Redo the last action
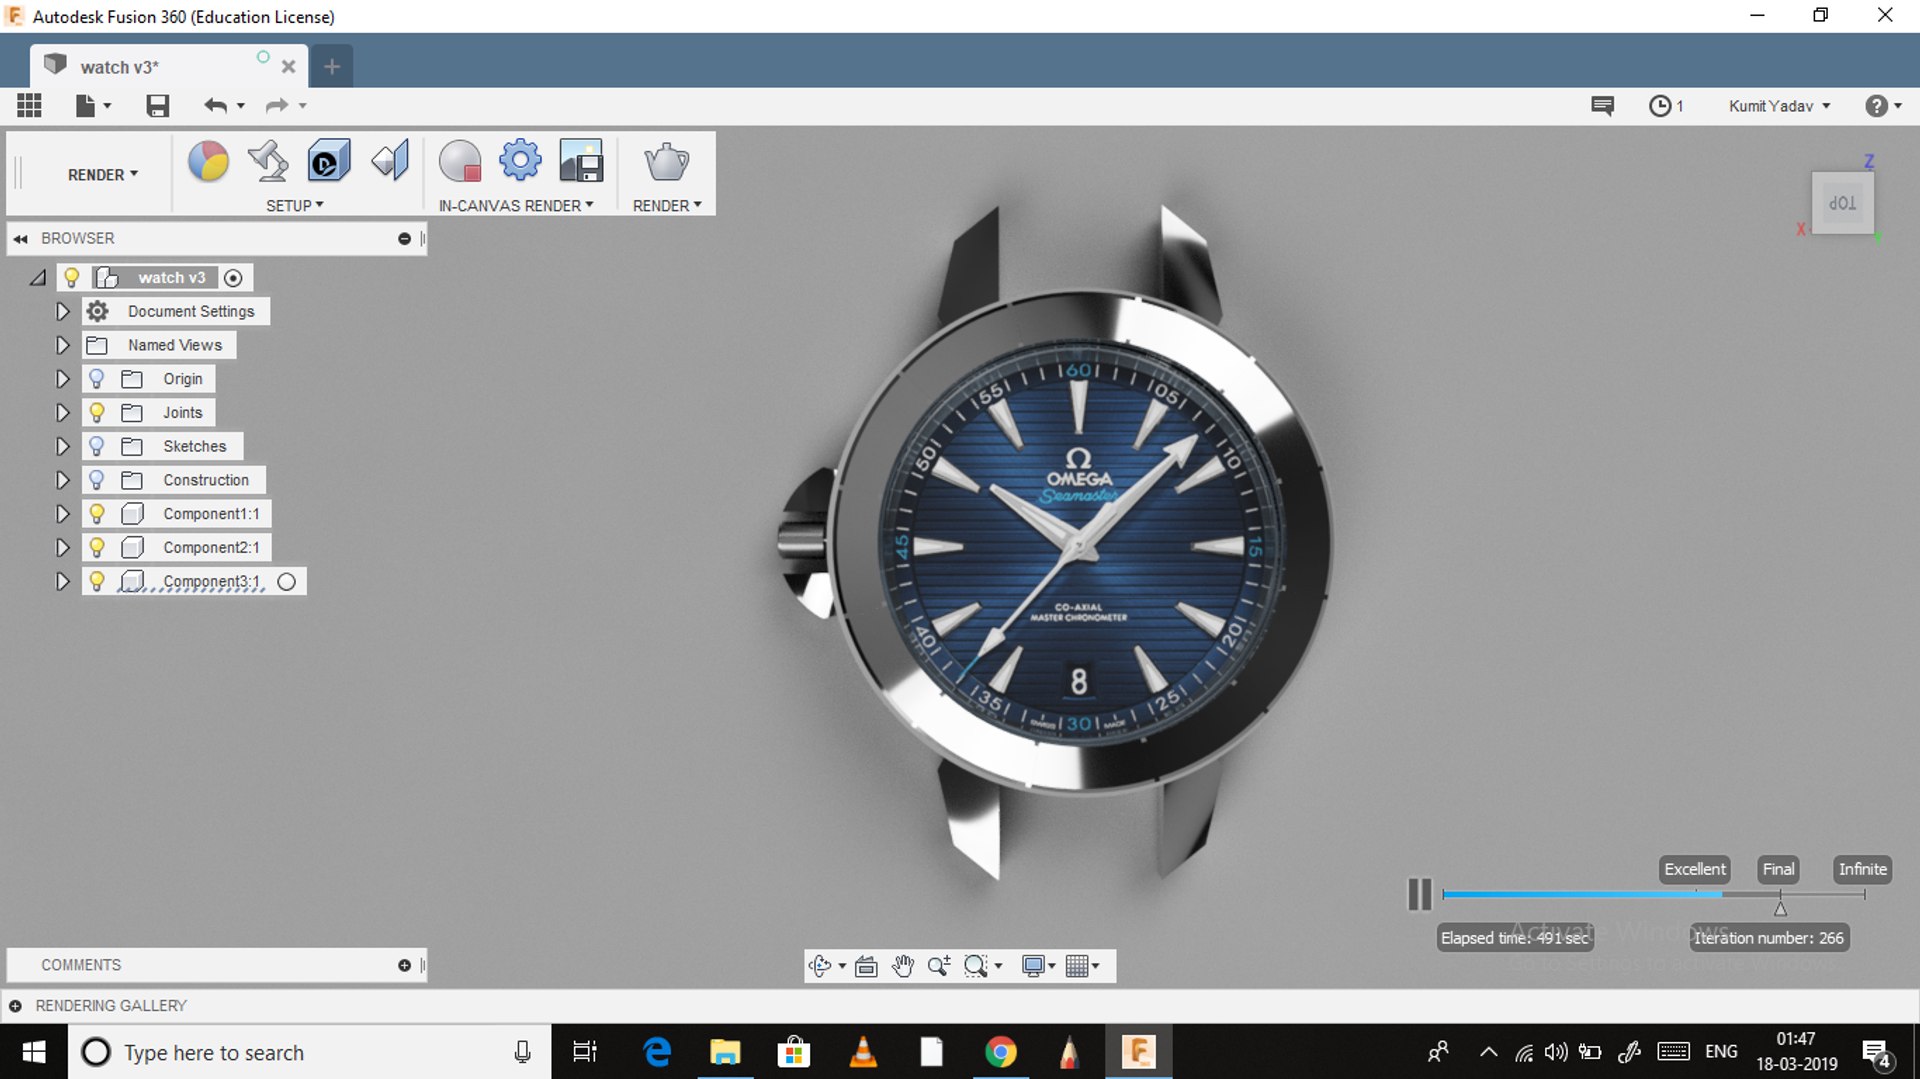The image size is (1920, 1079). [276, 105]
